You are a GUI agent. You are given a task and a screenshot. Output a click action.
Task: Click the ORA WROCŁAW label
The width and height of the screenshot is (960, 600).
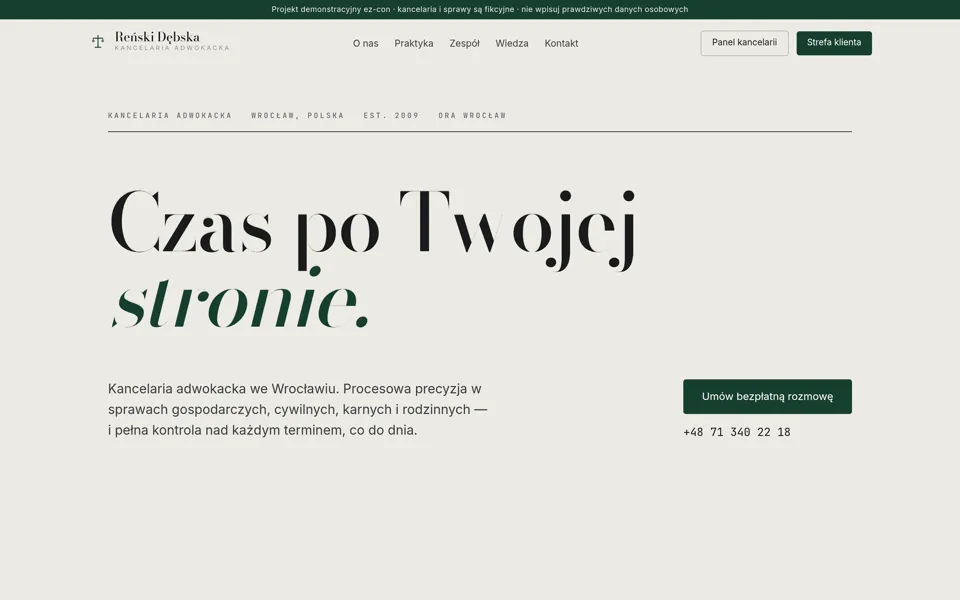click(472, 115)
